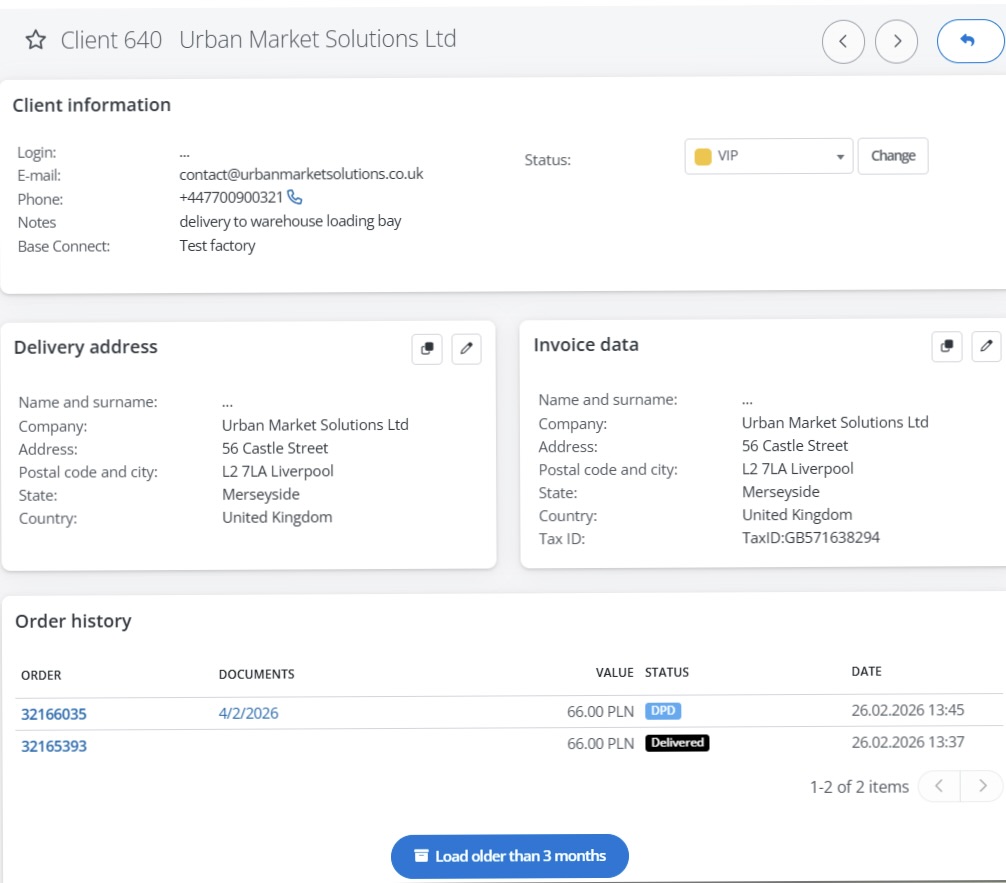
Task: Click the Delivered status badge
Action: (677, 743)
